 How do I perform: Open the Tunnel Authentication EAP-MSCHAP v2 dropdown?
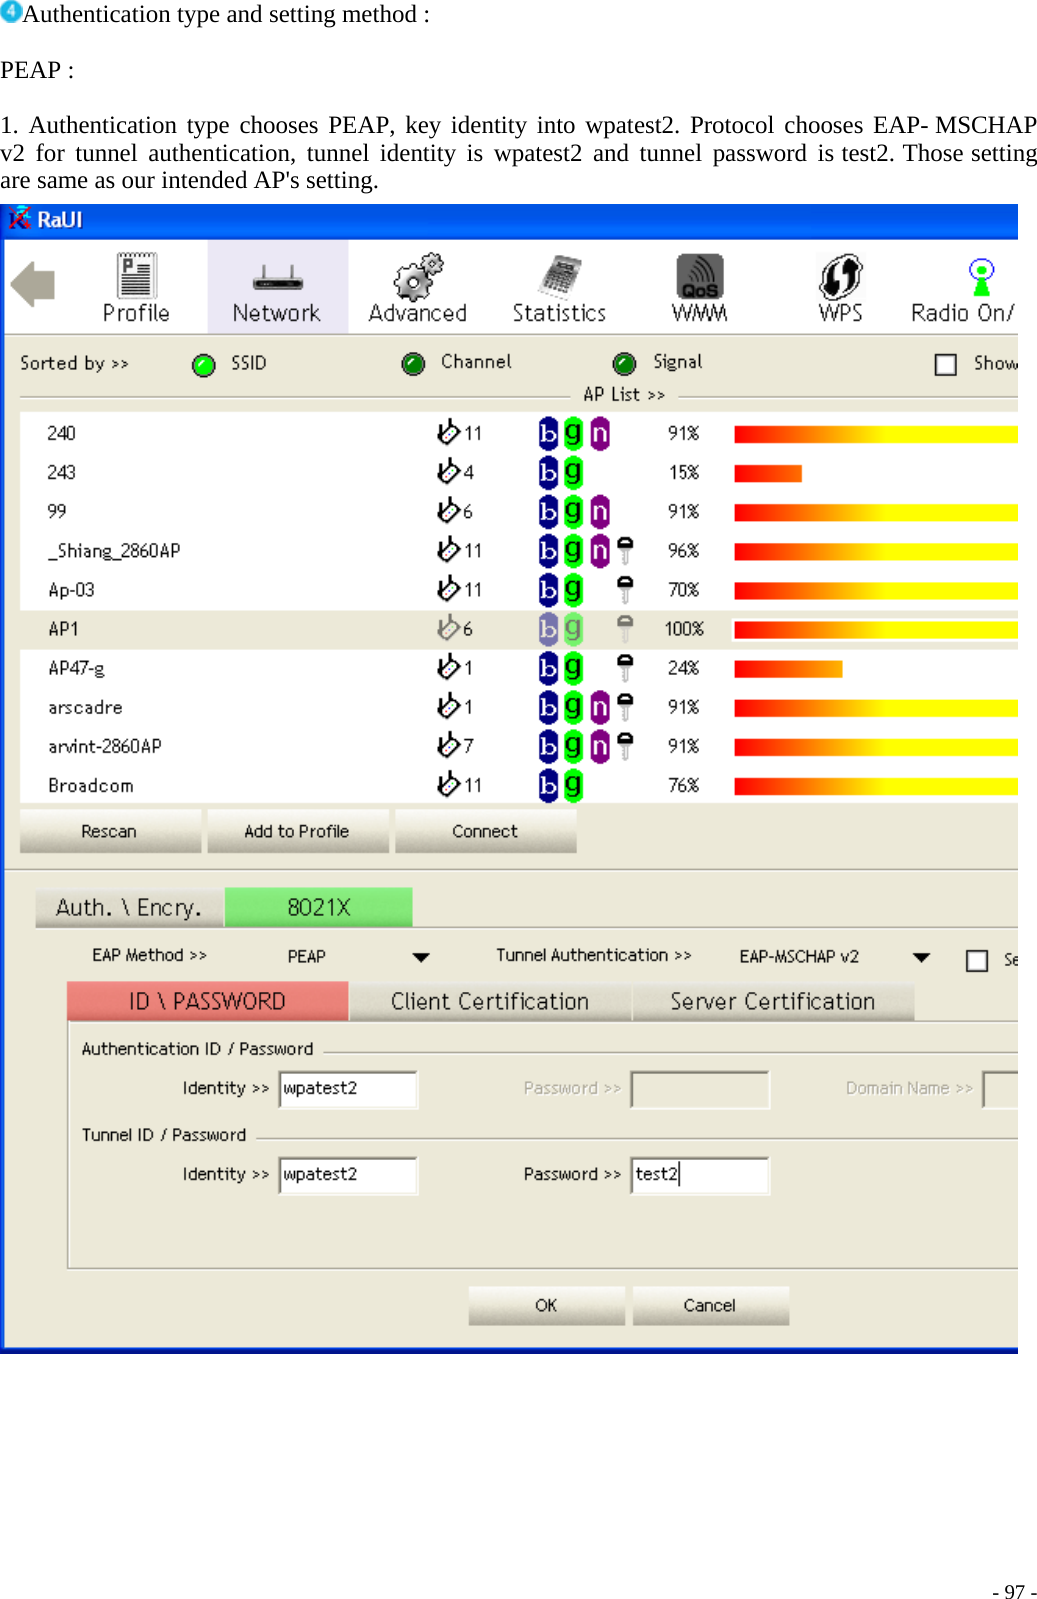(x=921, y=957)
